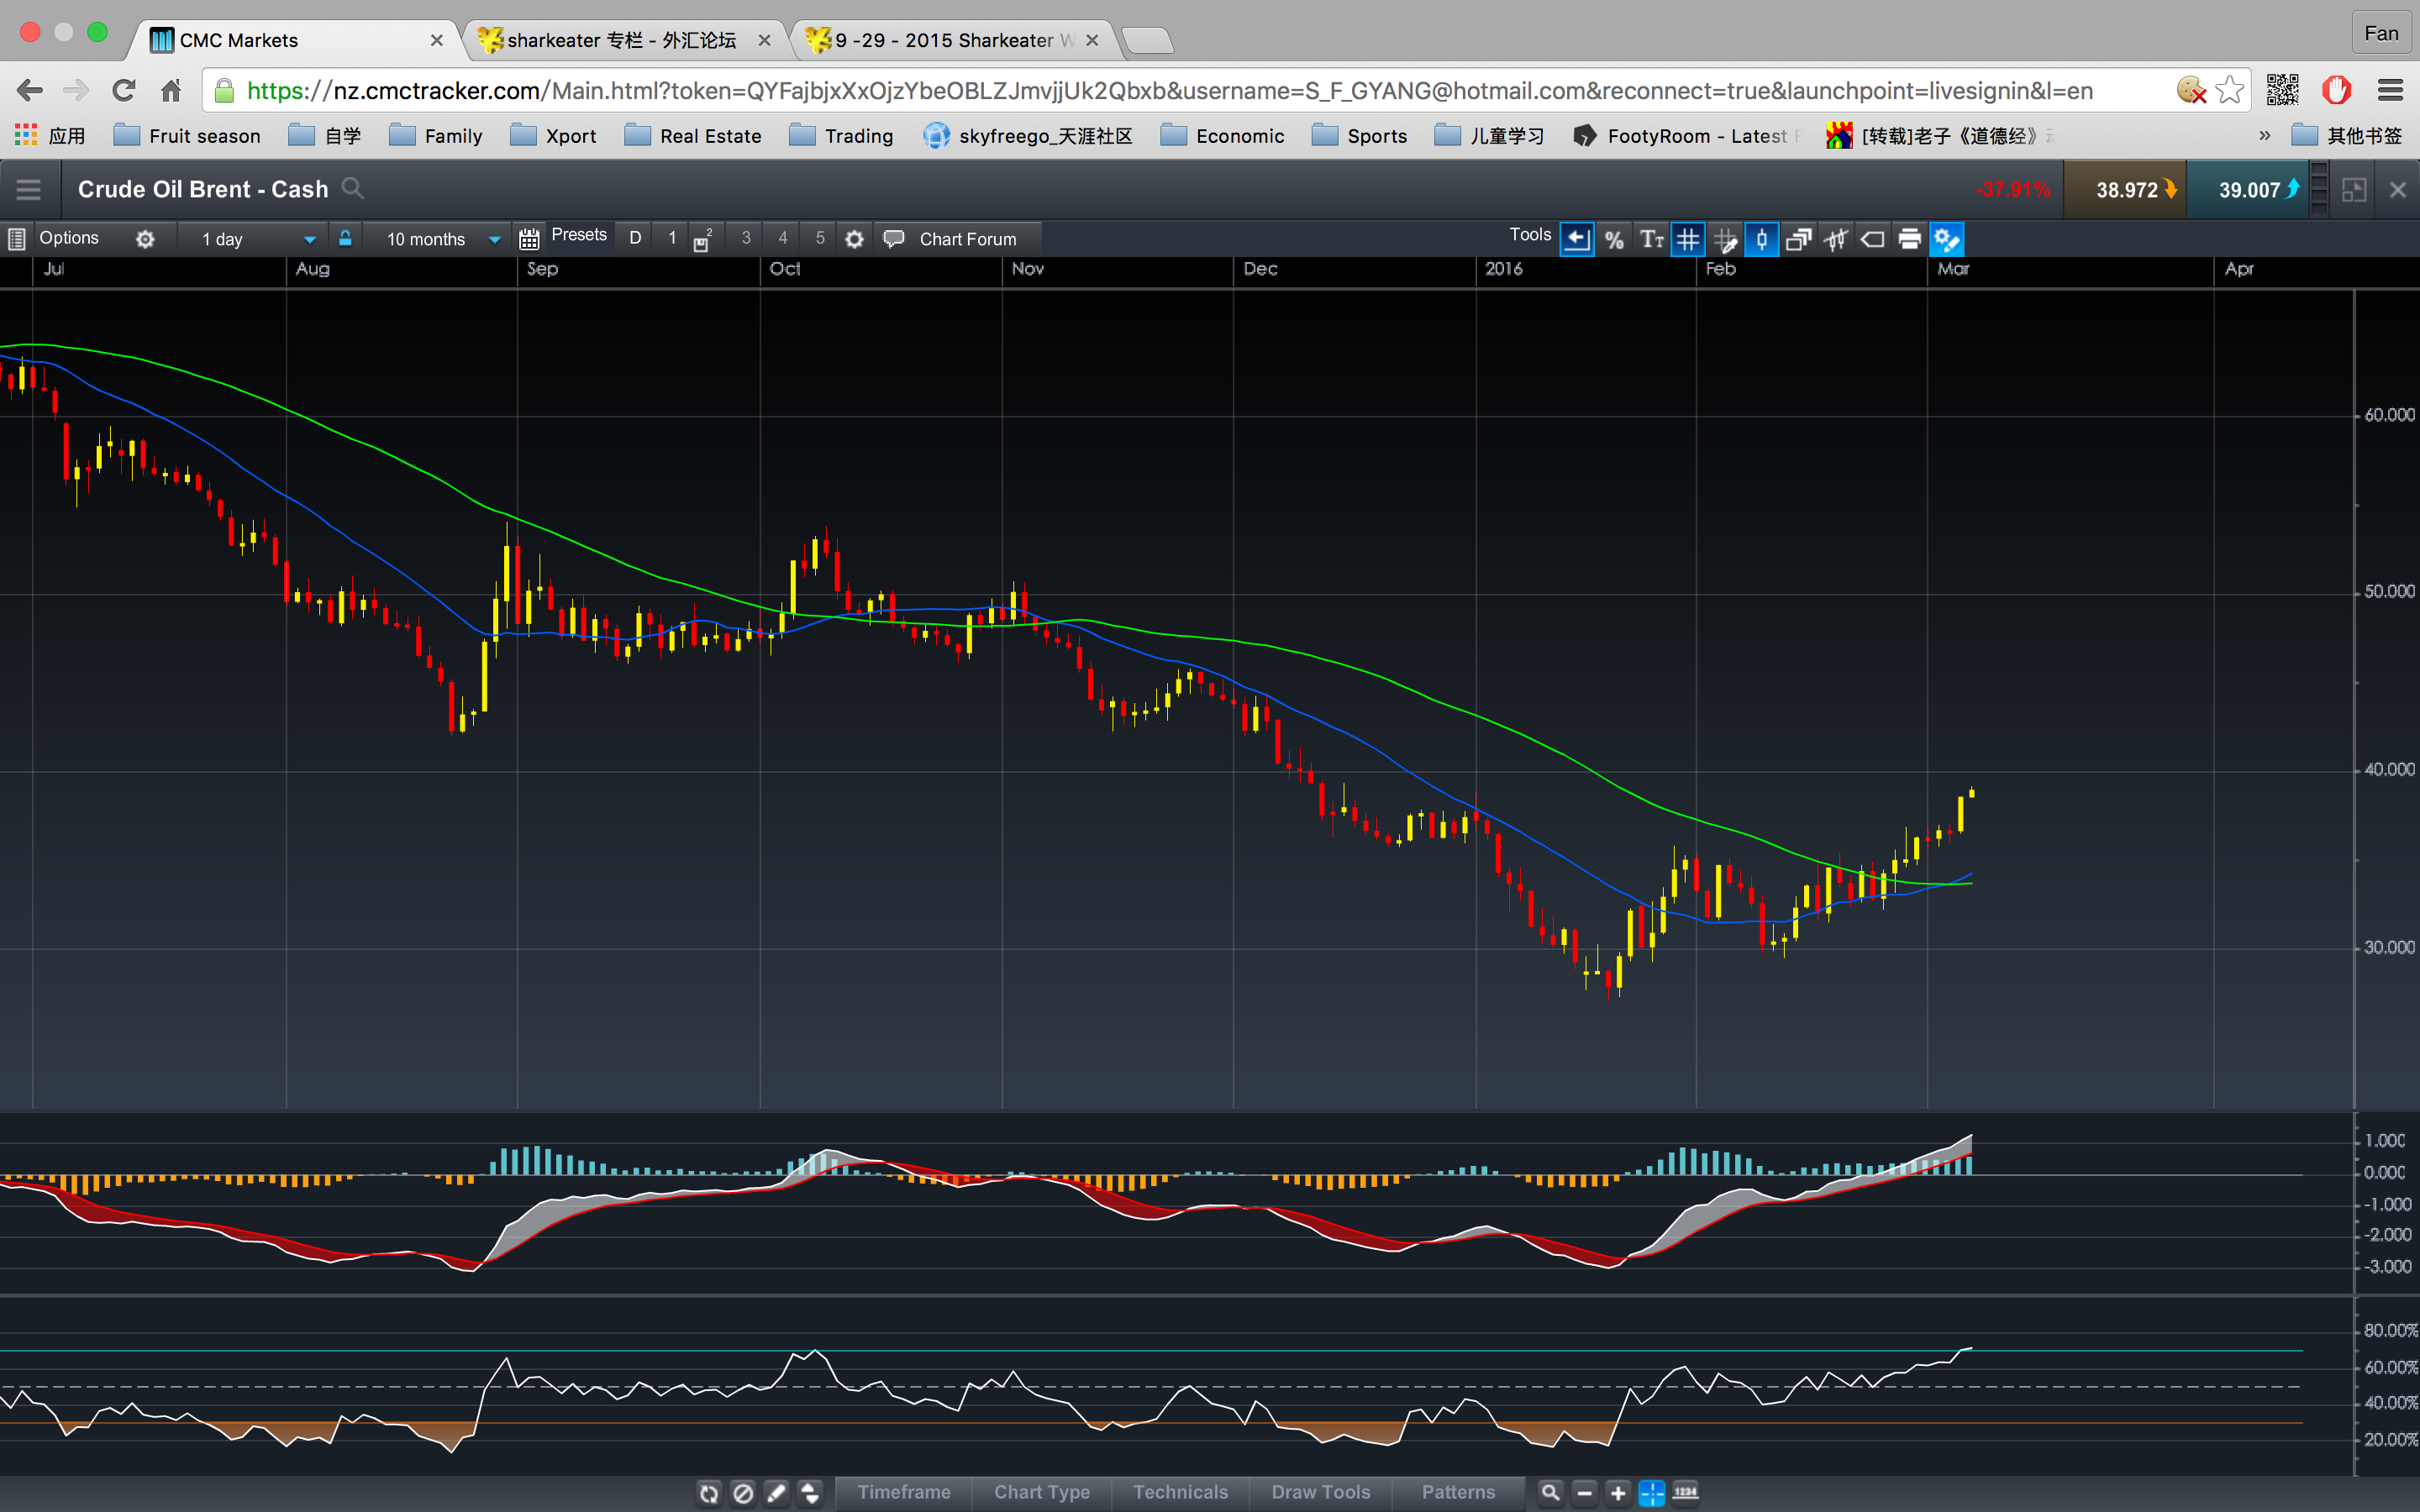Viewport: 2420px width, 1512px height.
Task: Toggle the 1234 data values display
Action: click(1686, 1493)
